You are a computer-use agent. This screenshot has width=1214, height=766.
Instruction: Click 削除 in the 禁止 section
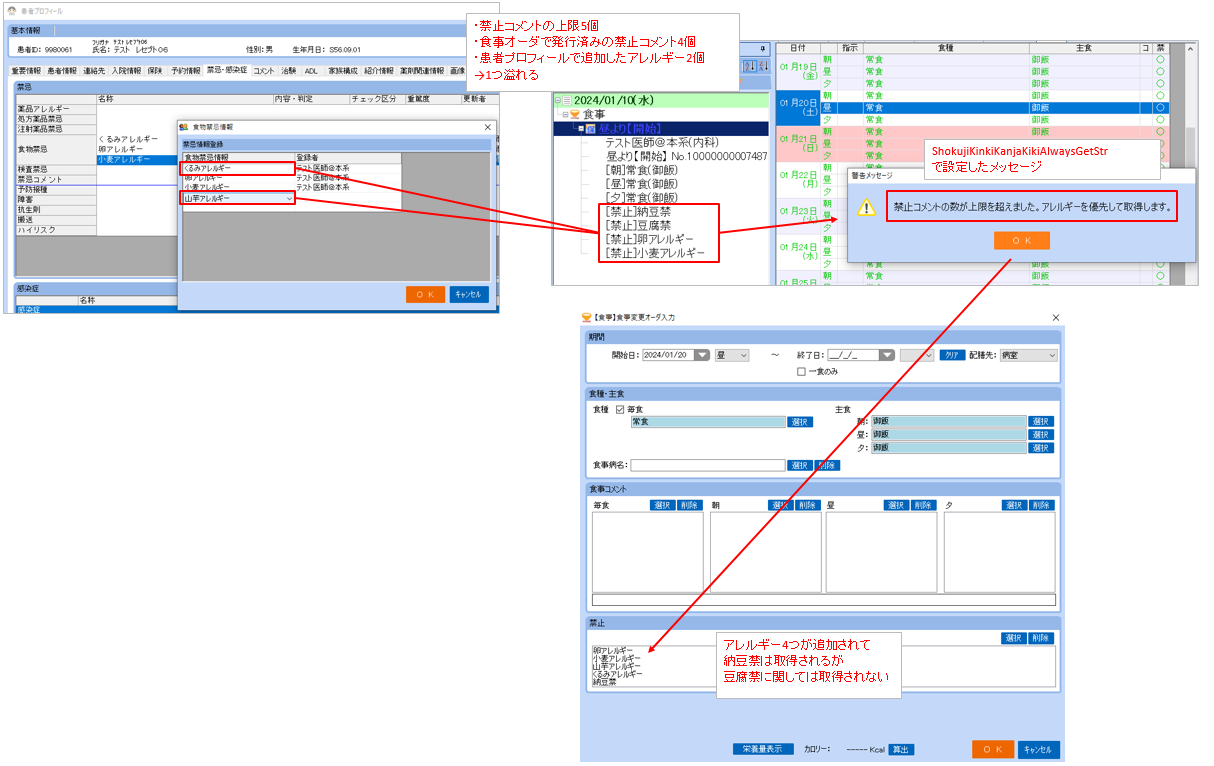pyautogui.click(x=1041, y=638)
